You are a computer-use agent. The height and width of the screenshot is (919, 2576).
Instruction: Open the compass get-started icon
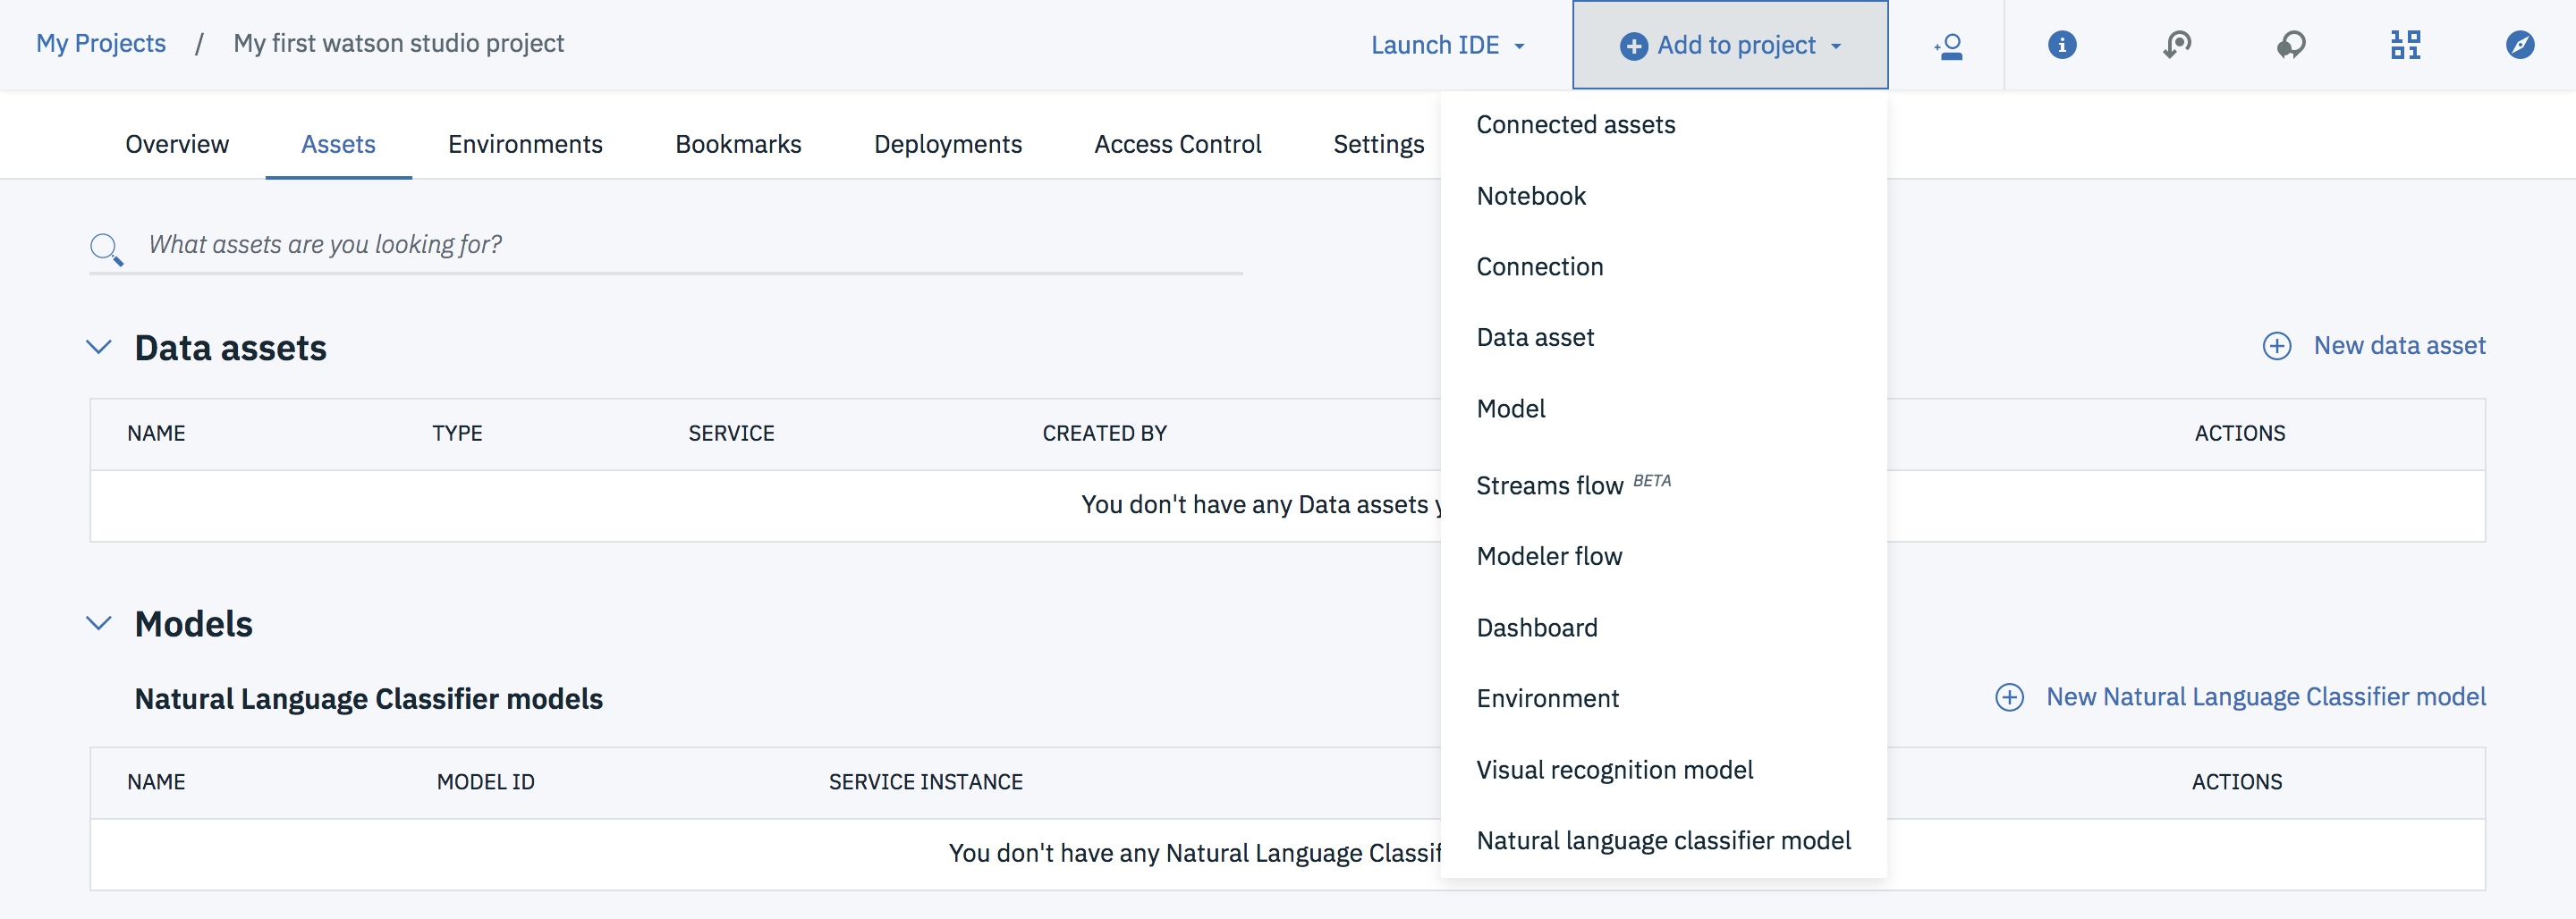(2519, 45)
